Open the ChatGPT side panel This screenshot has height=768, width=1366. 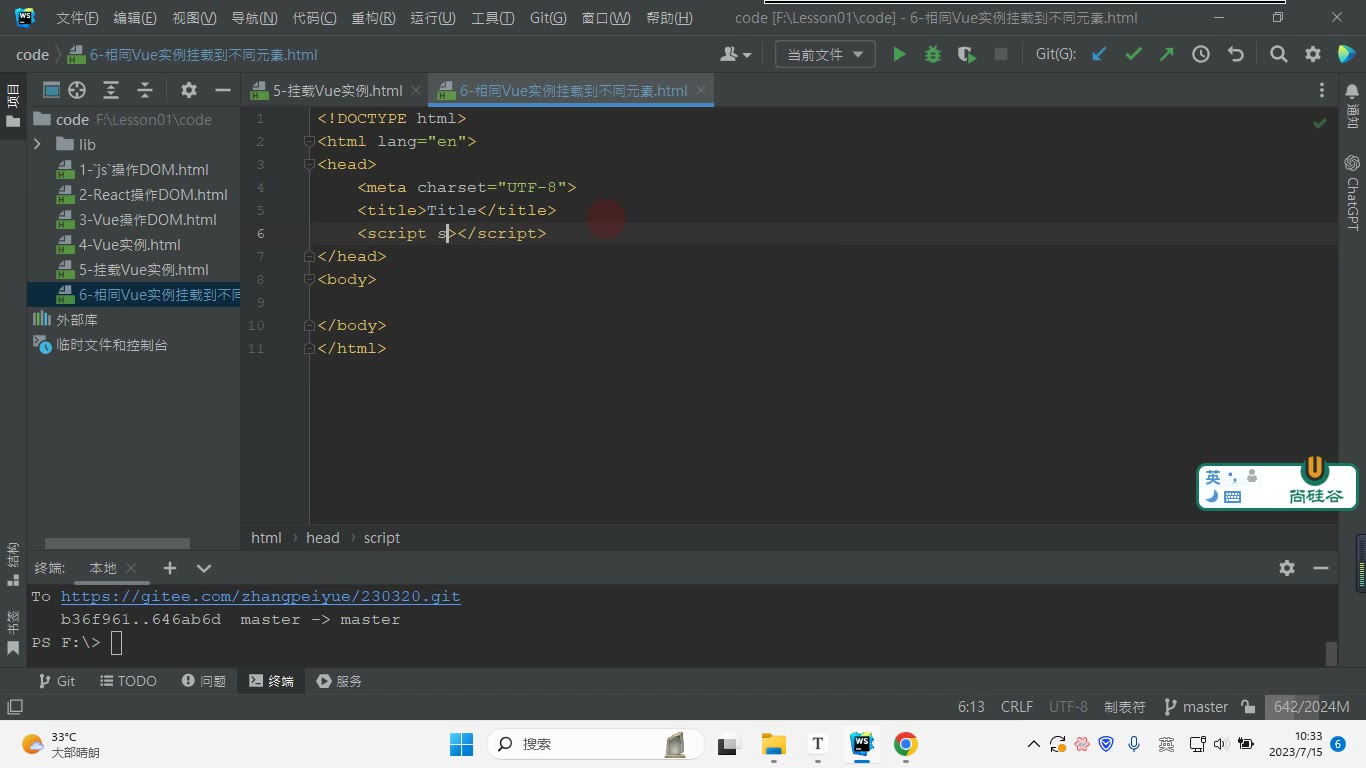pyautogui.click(x=1352, y=192)
